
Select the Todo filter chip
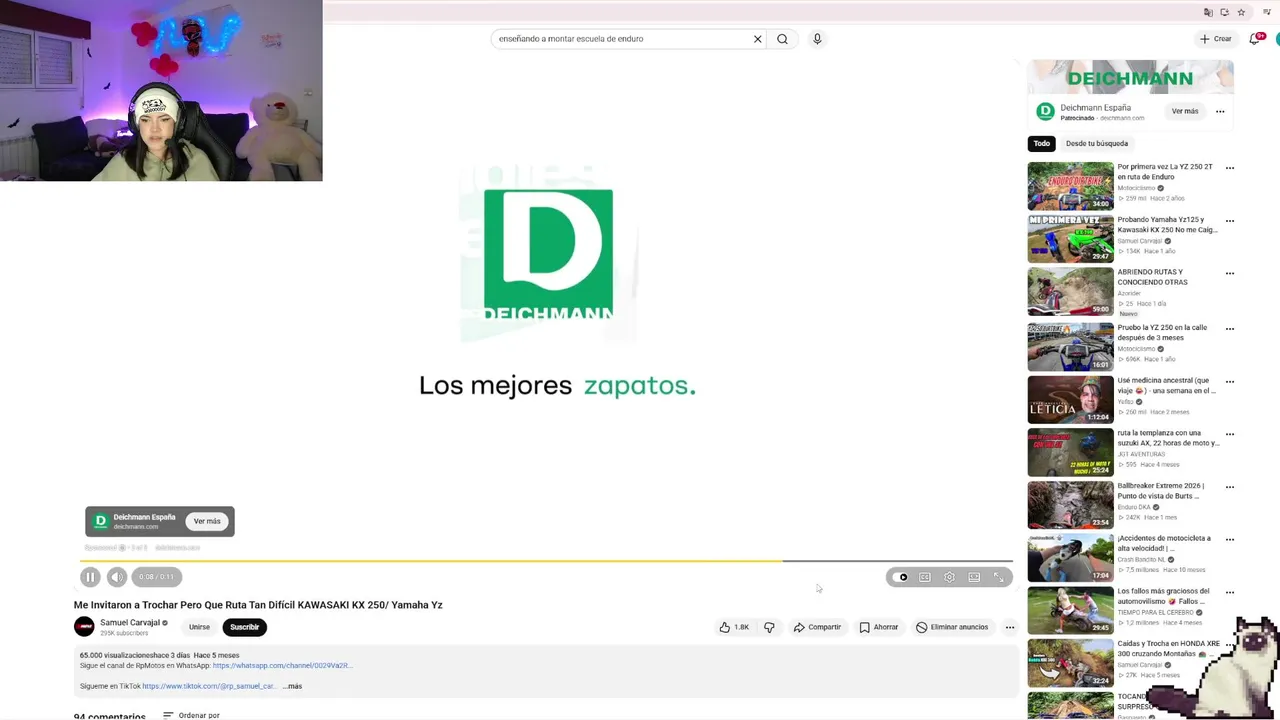(1042, 143)
